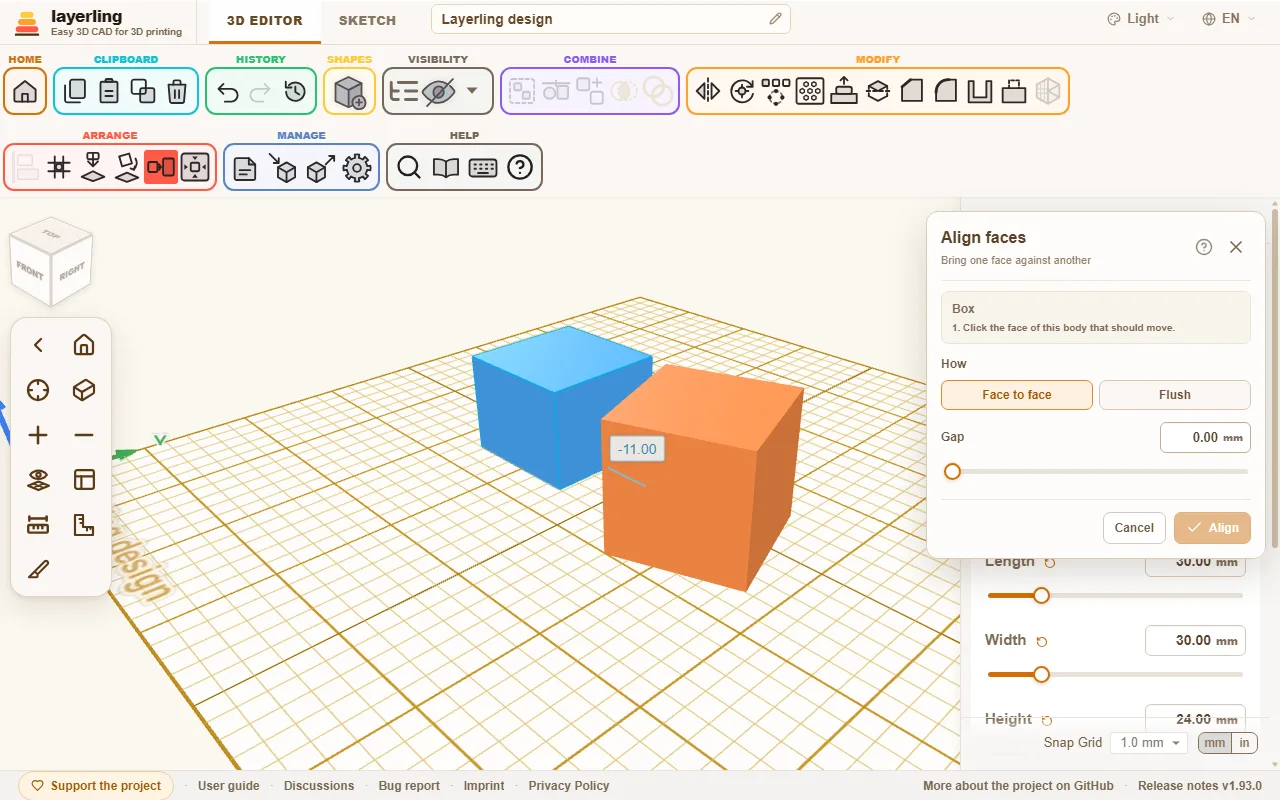Click the Align button
This screenshot has width=1280, height=800.
[x=1212, y=528]
